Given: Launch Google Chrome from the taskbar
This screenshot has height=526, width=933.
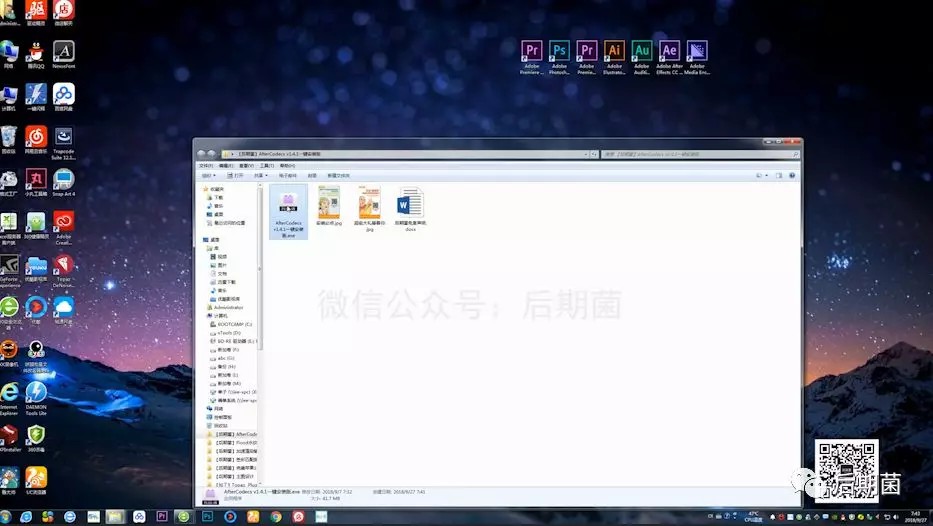Looking at the screenshot, I should tap(275, 516).
